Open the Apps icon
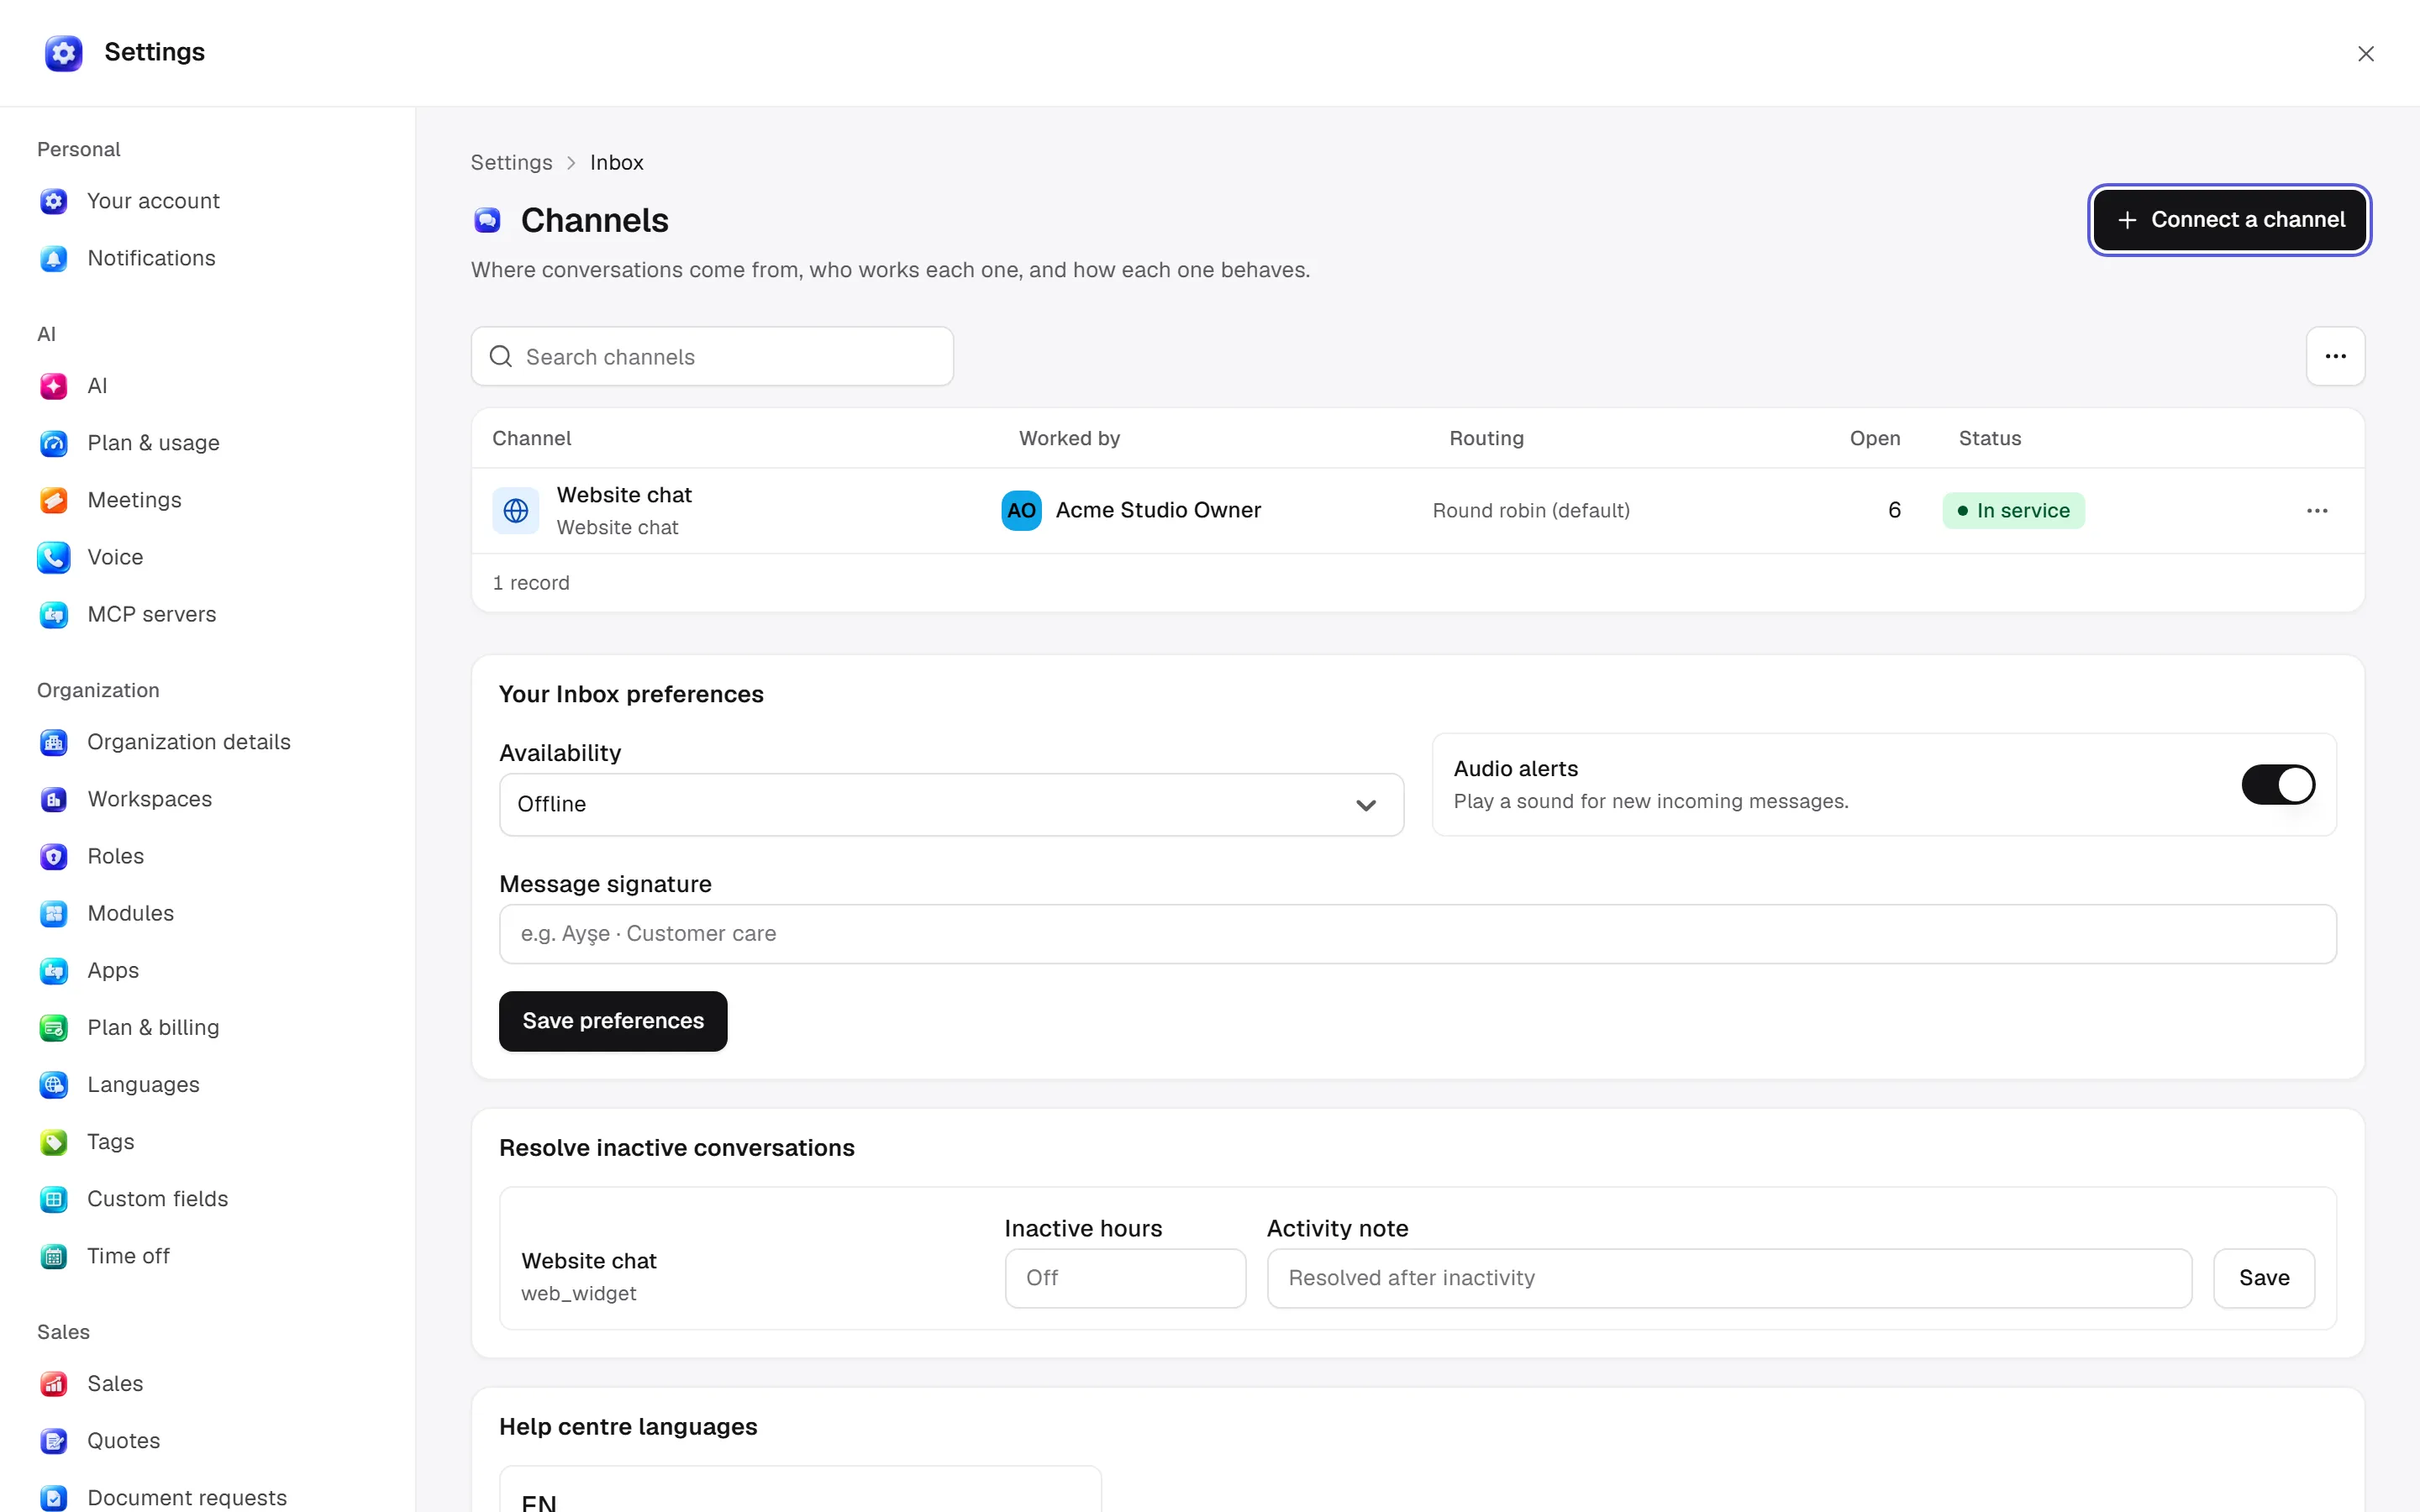Image resolution: width=2420 pixels, height=1512 pixels. click(53, 970)
